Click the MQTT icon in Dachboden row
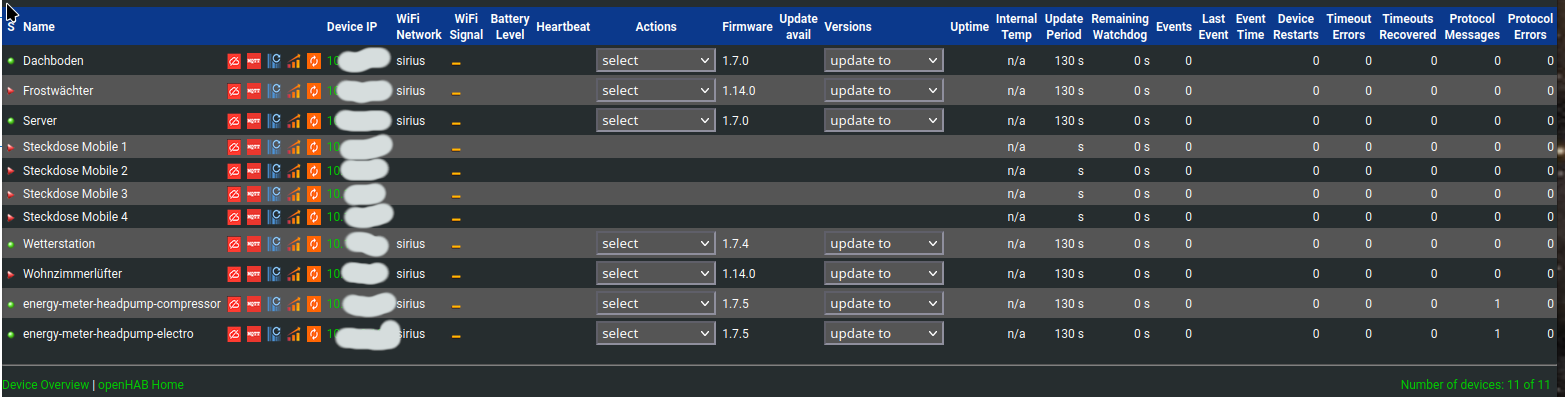This screenshot has width=1565, height=397. point(254,61)
